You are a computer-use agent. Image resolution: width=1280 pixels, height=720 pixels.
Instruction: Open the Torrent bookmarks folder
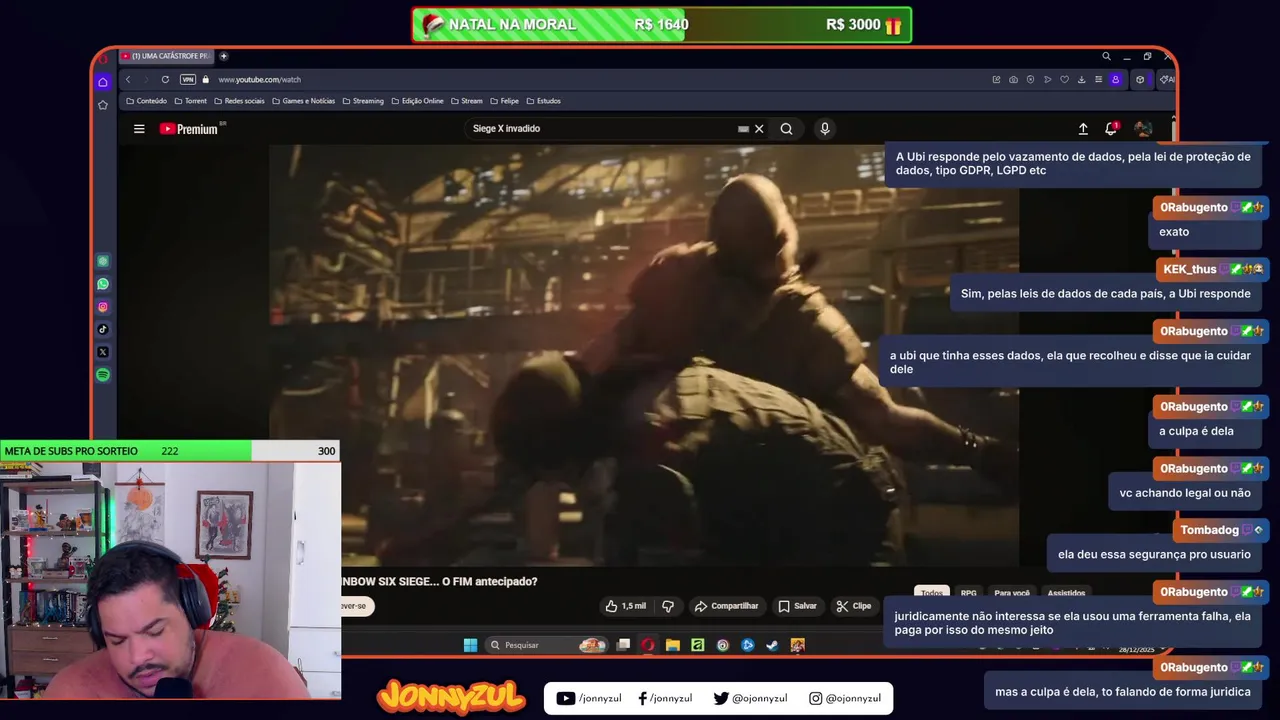191,101
